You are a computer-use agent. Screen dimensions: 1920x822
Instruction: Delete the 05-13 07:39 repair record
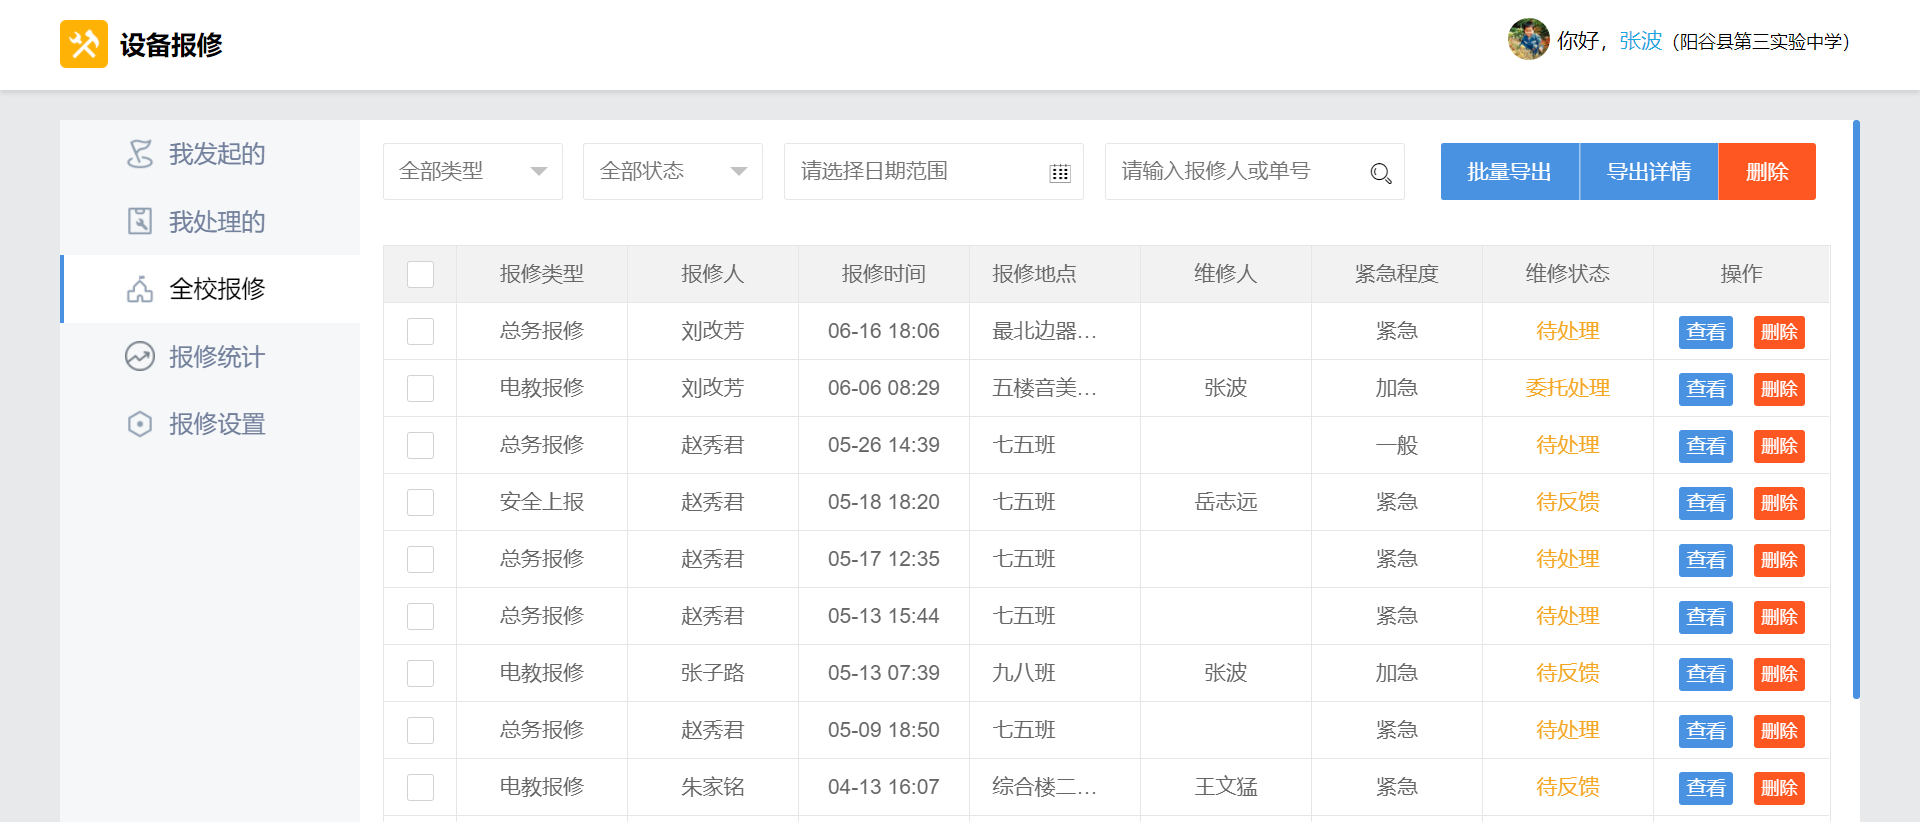click(1779, 674)
